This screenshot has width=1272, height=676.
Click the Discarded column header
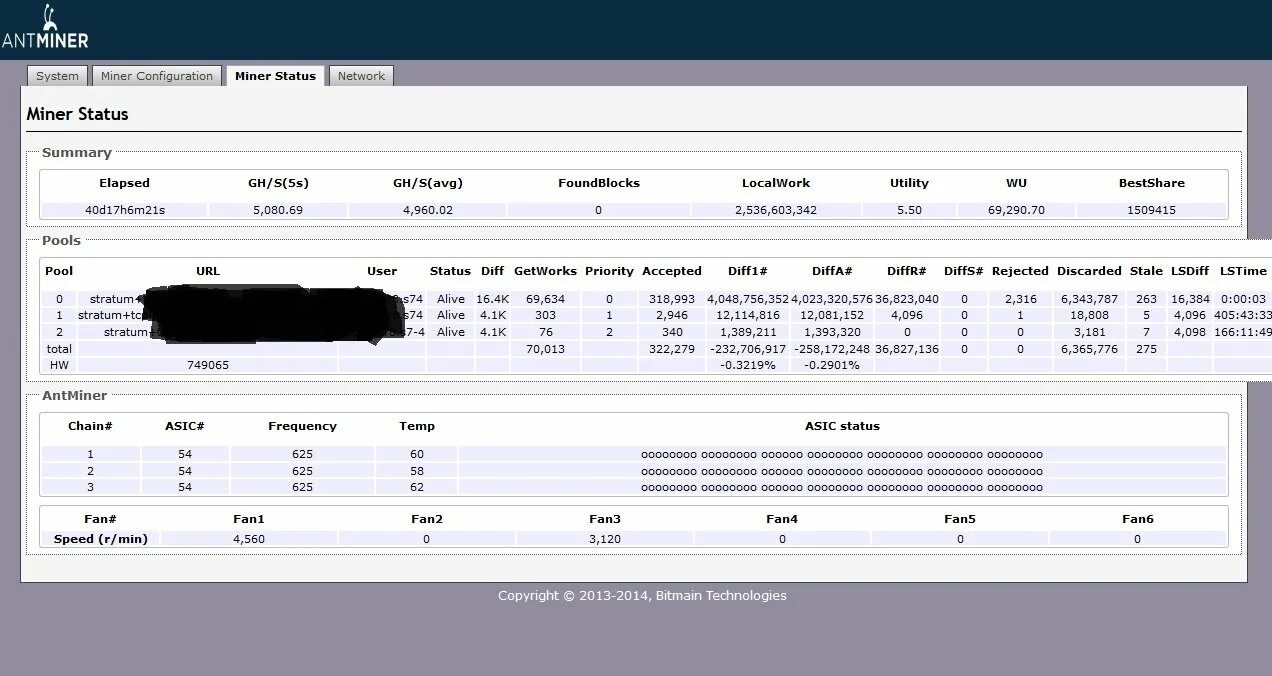tap(1089, 271)
